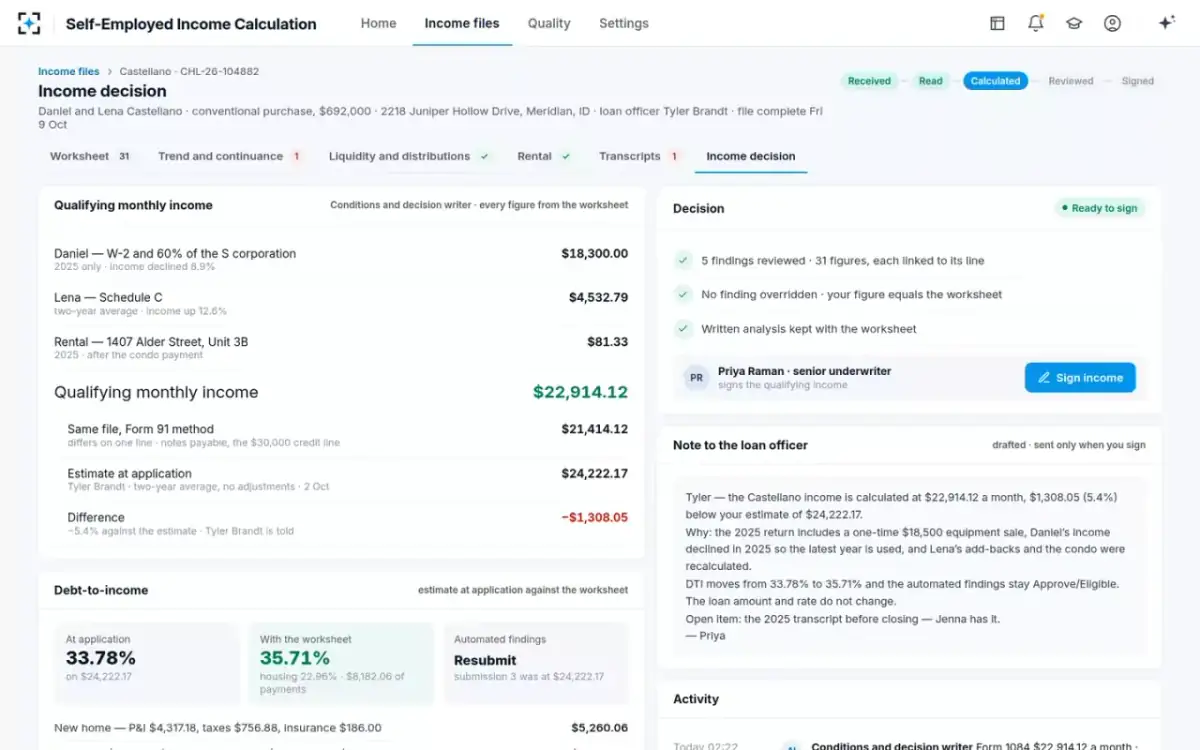Image resolution: width=1200 pixels, height=750 pixels.
Task: Click the PR avatar for Priya Raman
Action: tap(696, 378)
